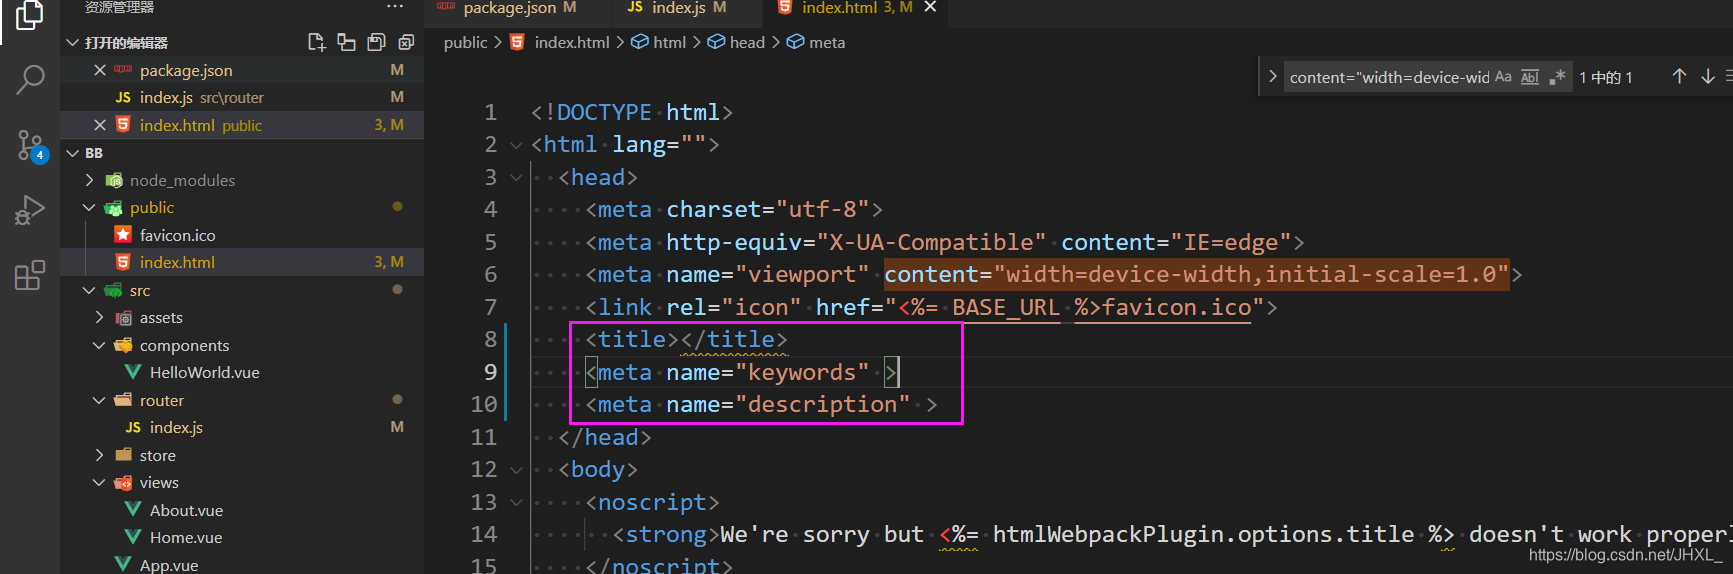This screenshot has width=1733, height=574.
Task: Open the Extensions view
Action: (x=30, y=275)
